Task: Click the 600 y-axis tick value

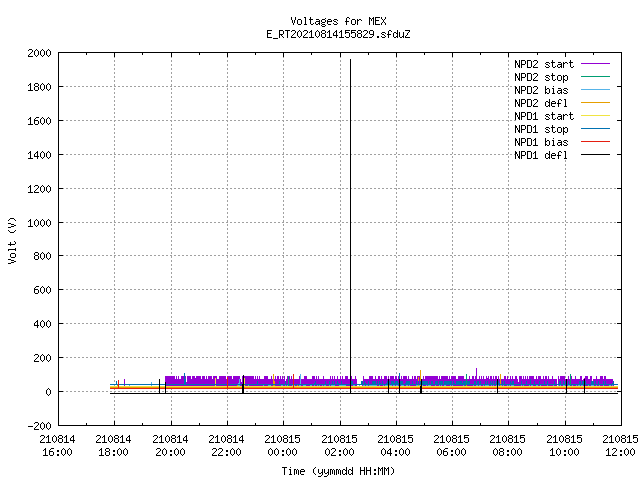Action: [42, 290]
